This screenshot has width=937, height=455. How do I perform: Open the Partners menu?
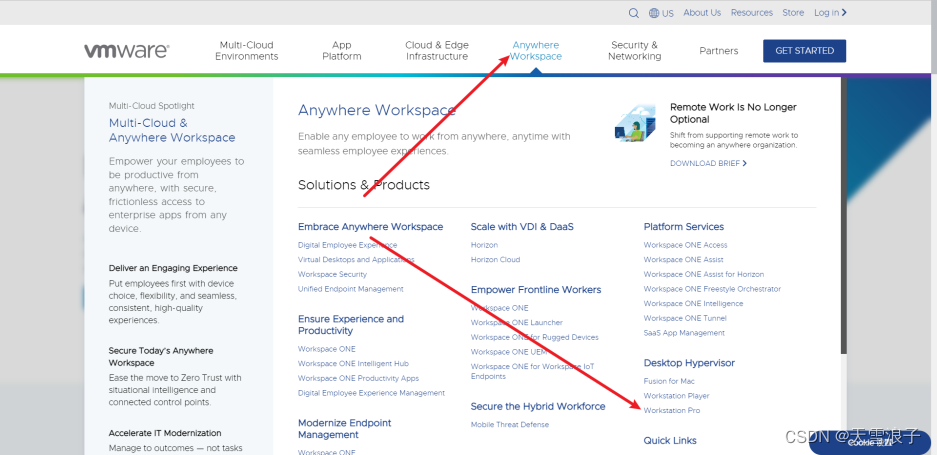(719, 51)
